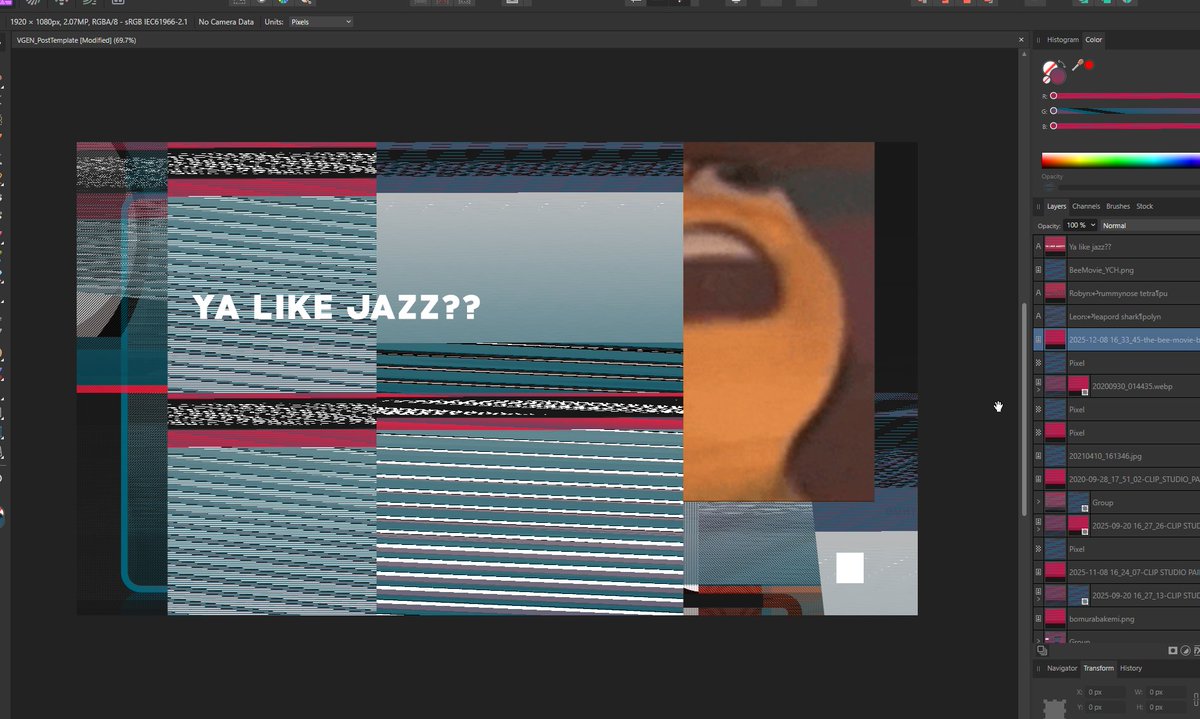
Task: Click the Pixel layer thumbnail below 2025-09-20 16_27_26
Action: pyautogui.click(x=1055, y=549)
